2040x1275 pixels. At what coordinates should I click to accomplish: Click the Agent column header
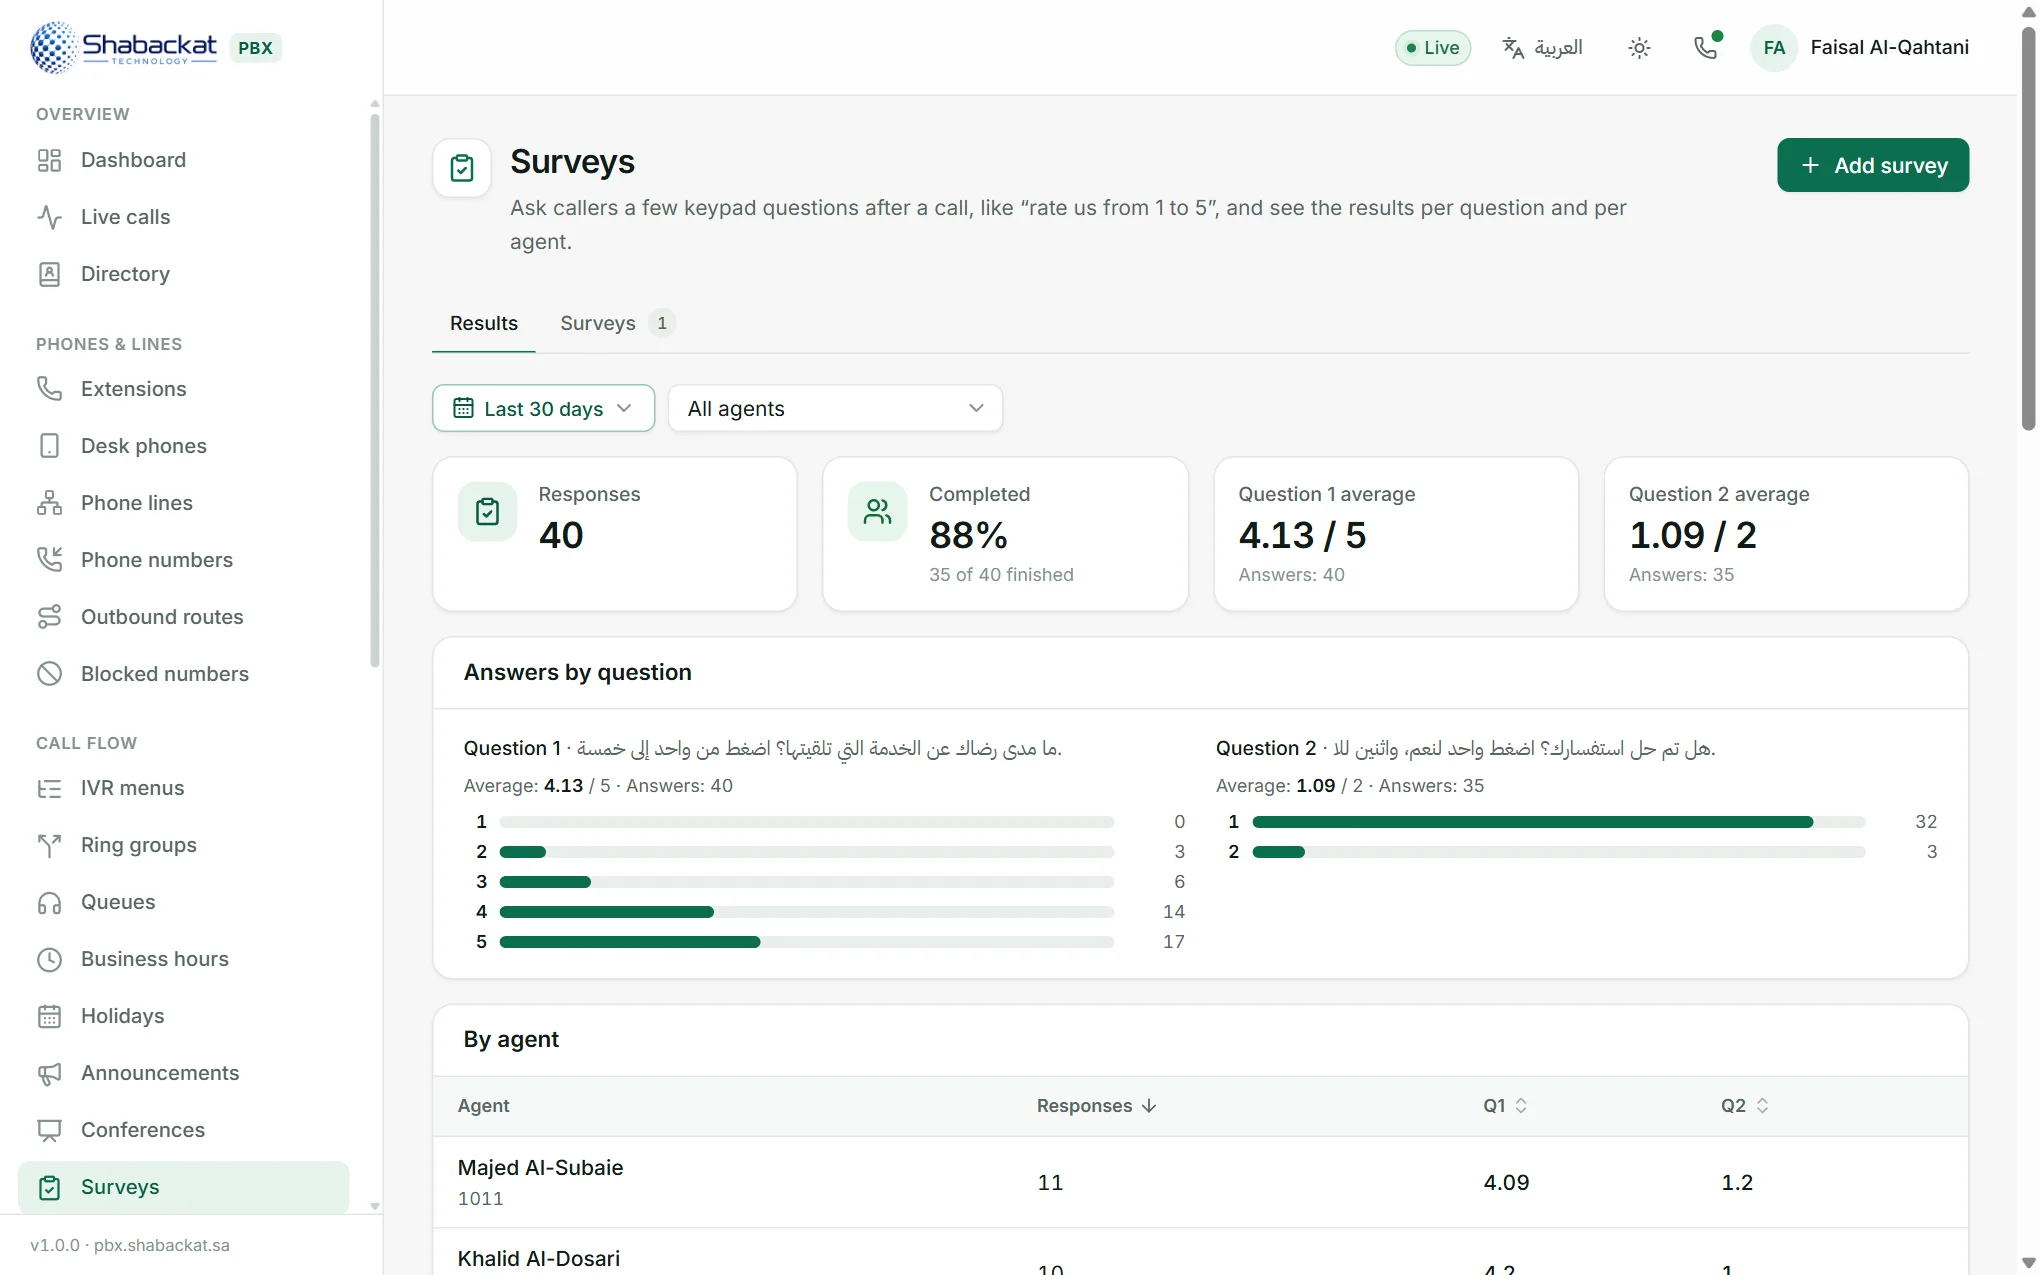point(484,1106)
